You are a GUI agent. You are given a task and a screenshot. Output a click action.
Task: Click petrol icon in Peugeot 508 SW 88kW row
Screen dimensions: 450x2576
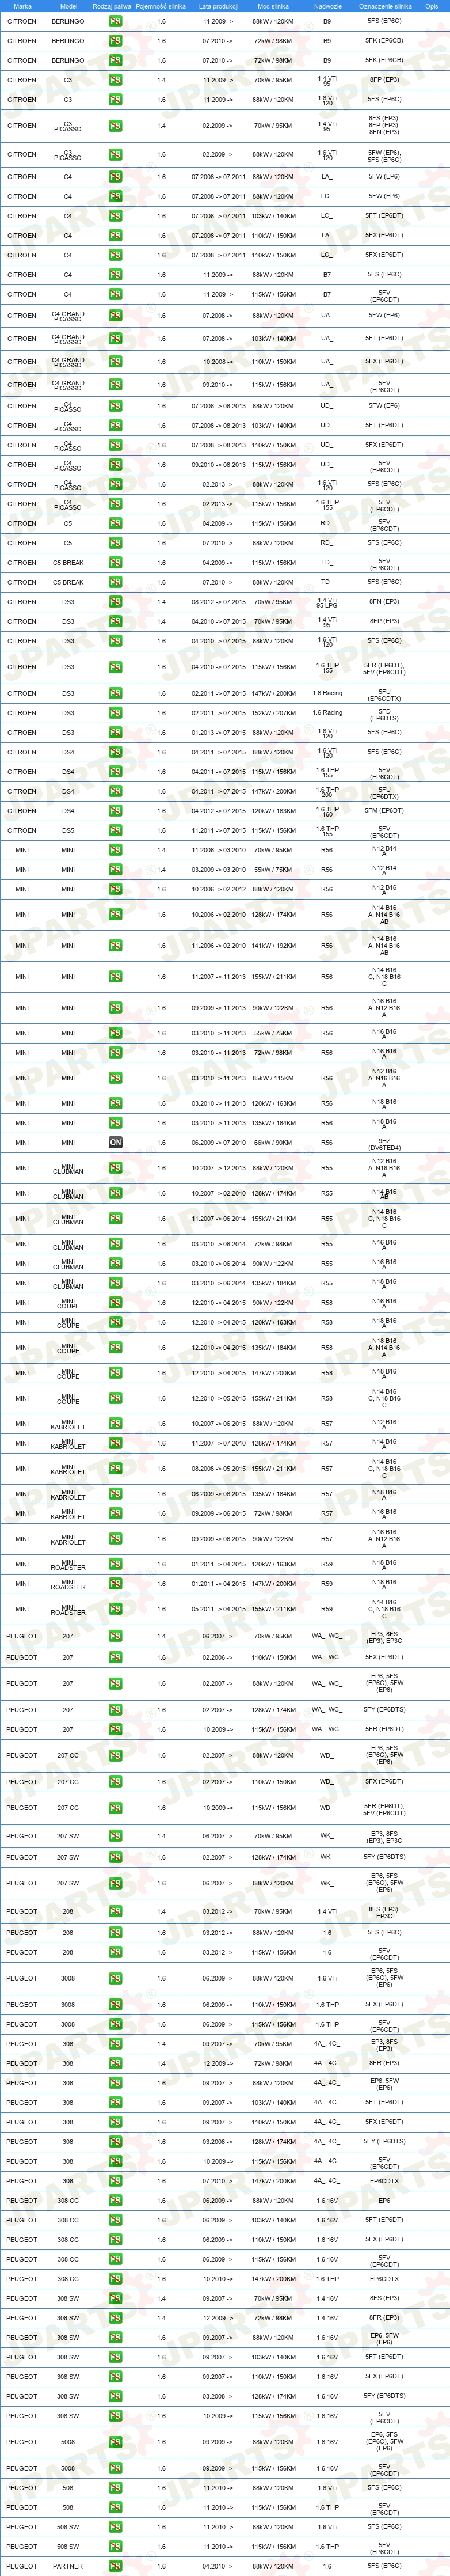click(116, 2527)
